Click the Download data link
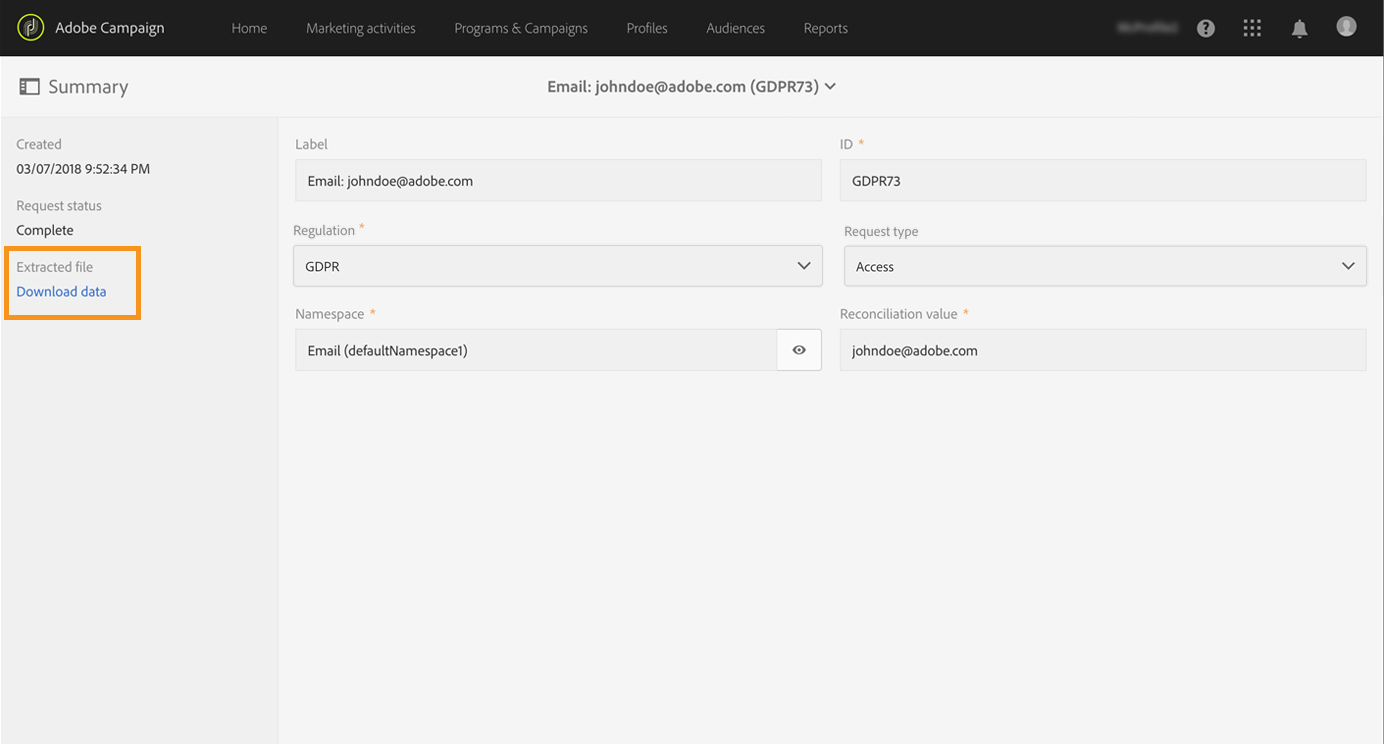Image resolution: width=1384 pixels, height=744 pixels. (61, 292)
